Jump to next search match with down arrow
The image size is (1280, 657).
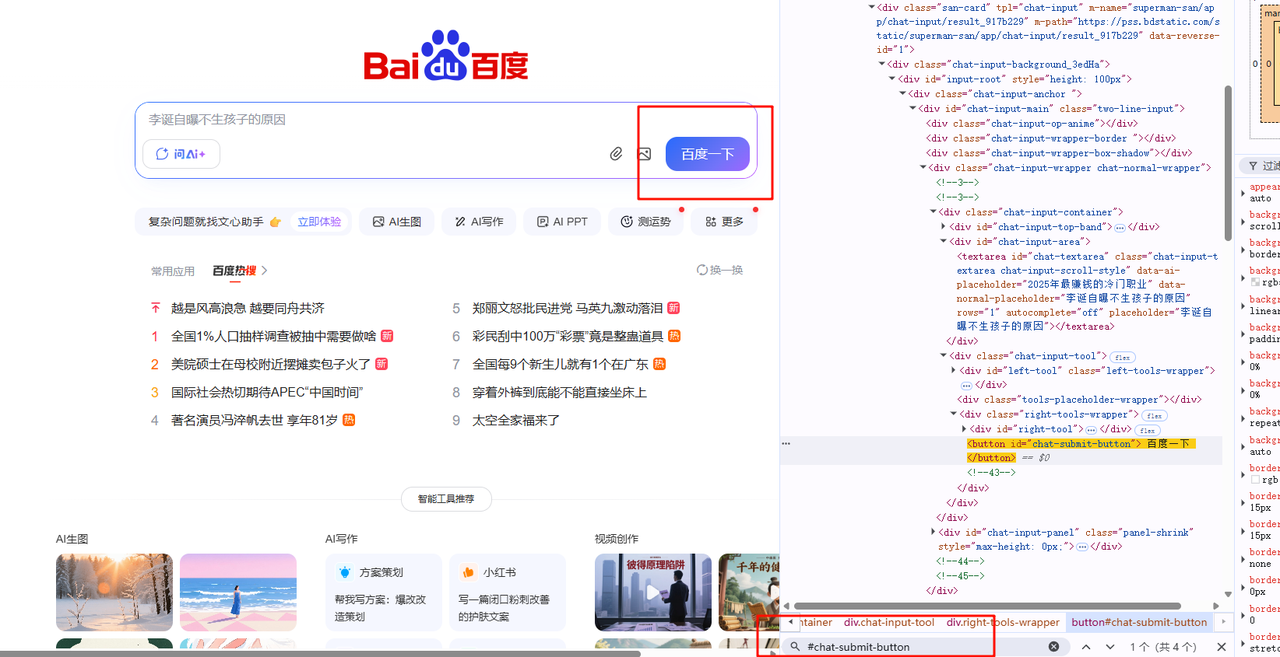click(x=1111, y=647)
